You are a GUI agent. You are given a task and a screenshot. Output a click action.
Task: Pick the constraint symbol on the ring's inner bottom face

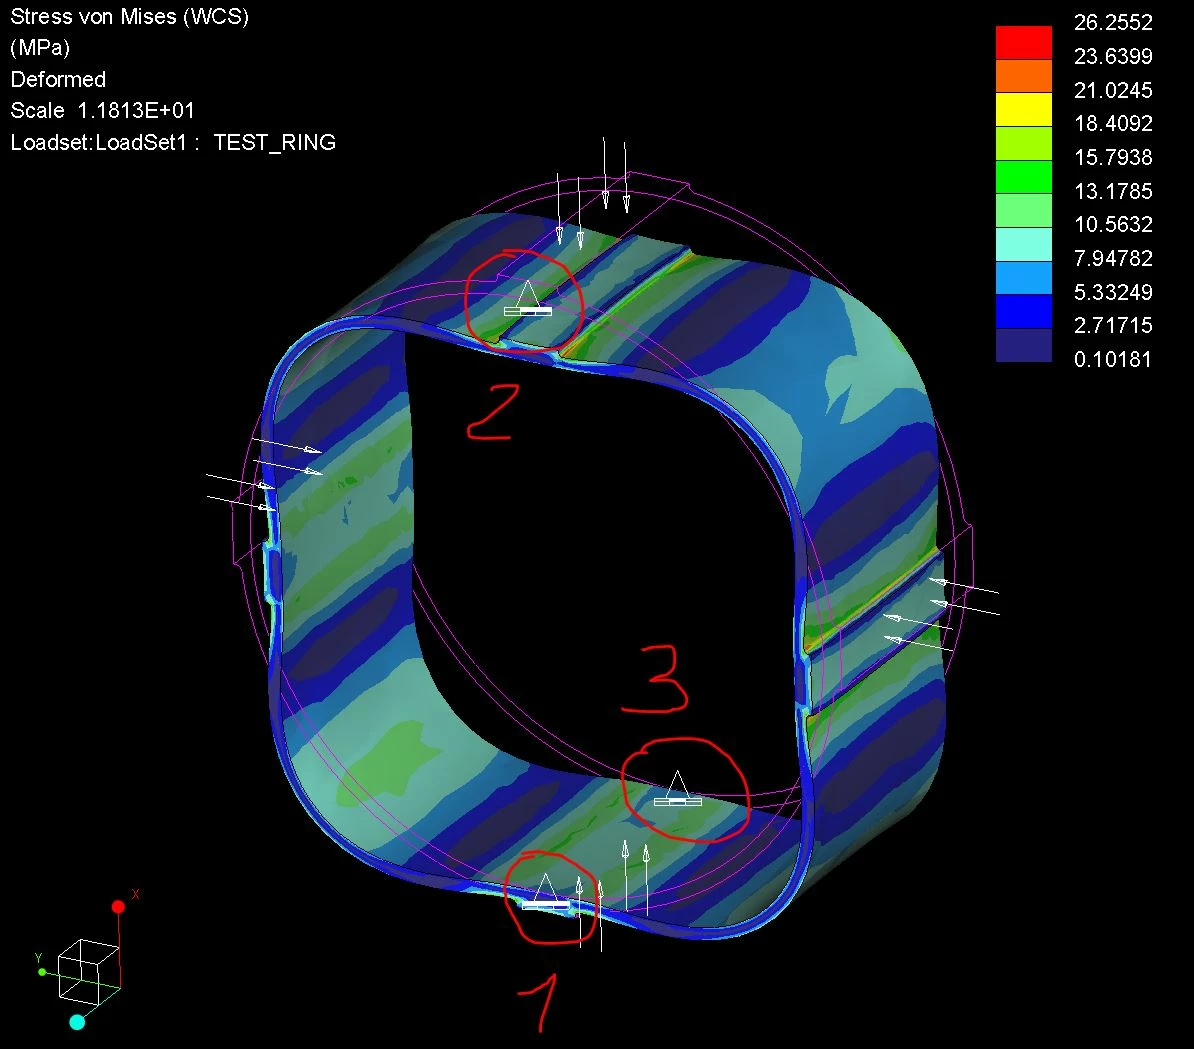click(x=678, y=789)
